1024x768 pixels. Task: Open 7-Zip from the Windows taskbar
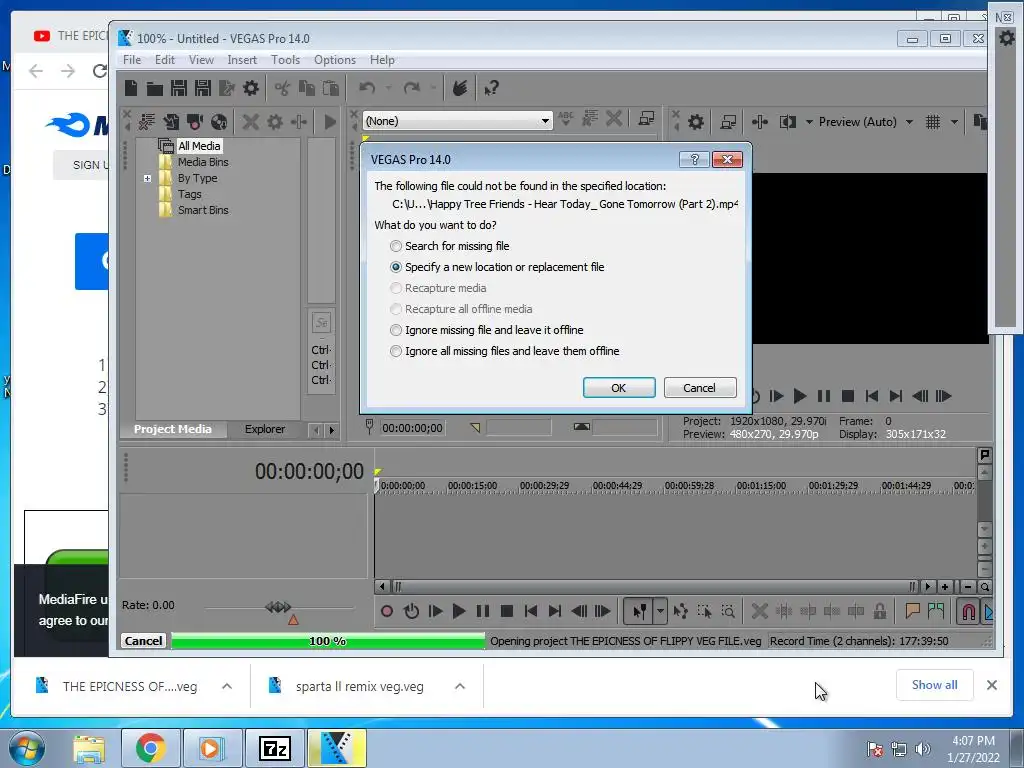tap(274, 748)
